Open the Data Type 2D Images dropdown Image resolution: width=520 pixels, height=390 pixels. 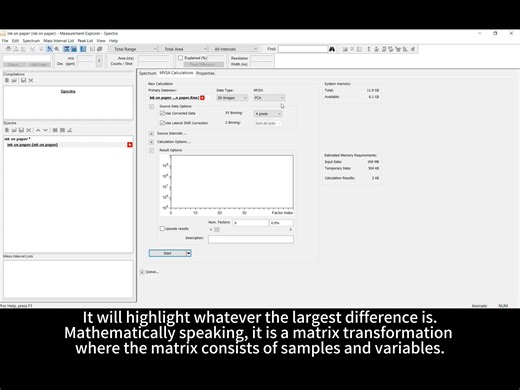pos(232,98)
